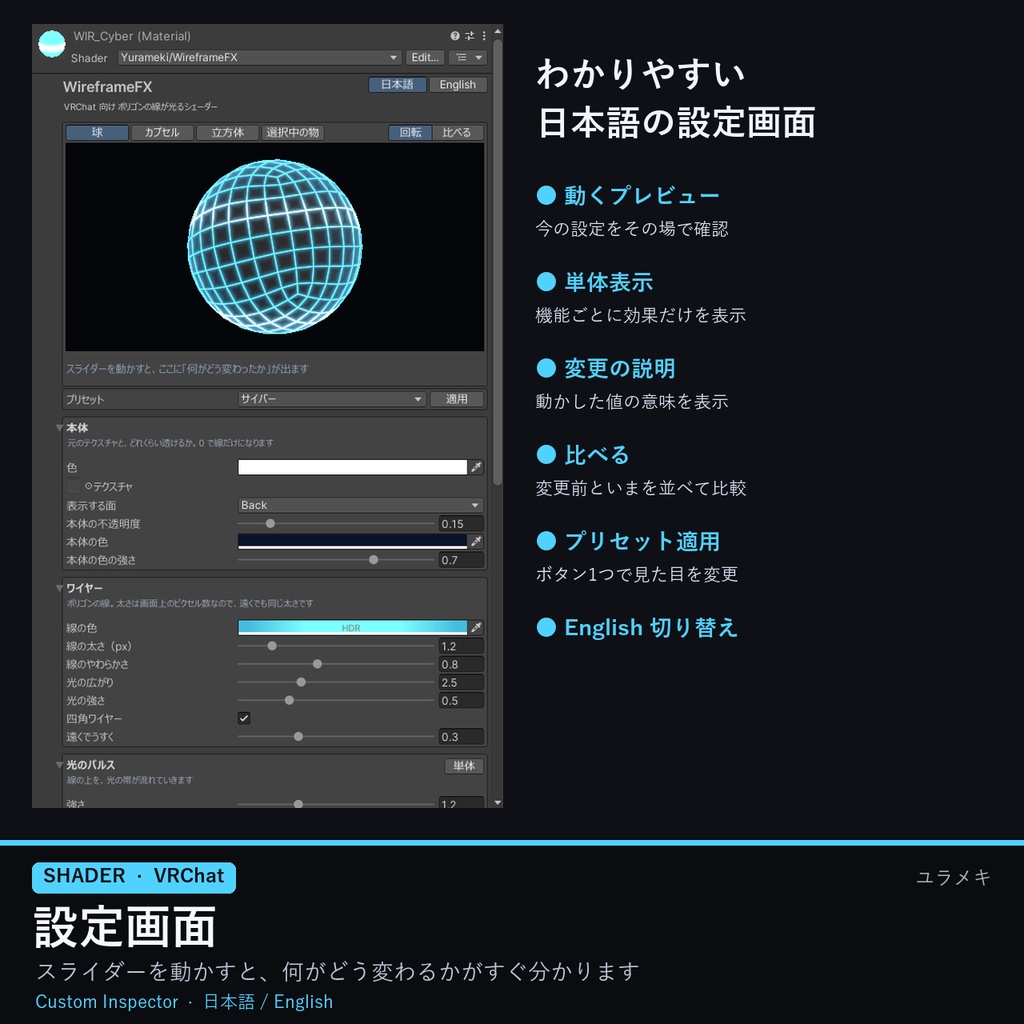Screen dimensions: 1024x1024
Task: Select the 立方体 preview shape
Action: click(227, 133)
